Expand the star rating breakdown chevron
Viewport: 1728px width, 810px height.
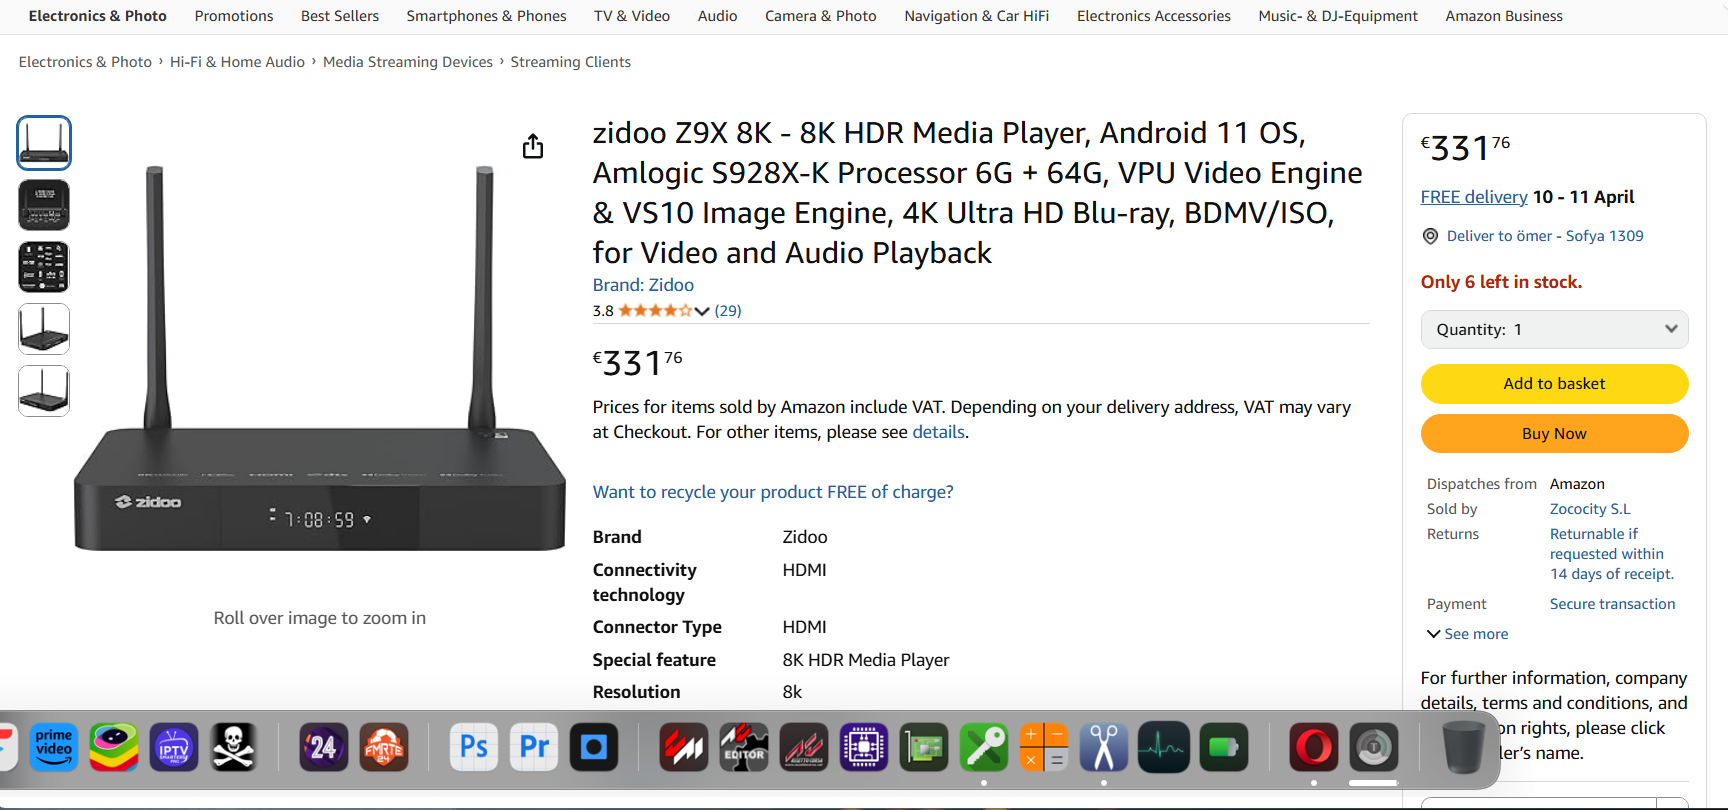click(702, 311)
